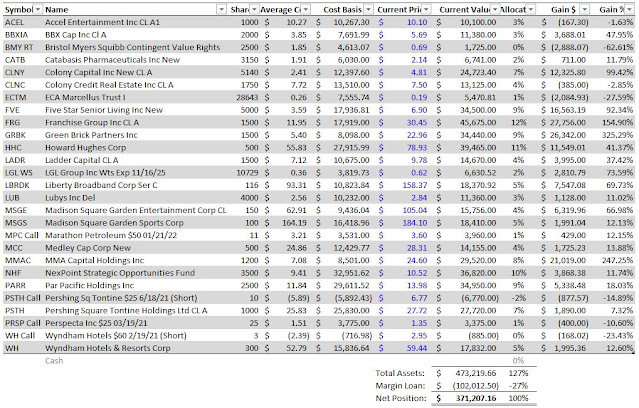Select the CLNY gain 12,325.80 cell
Viewport: 639px width, 408px height.
(x=567, y=73)
